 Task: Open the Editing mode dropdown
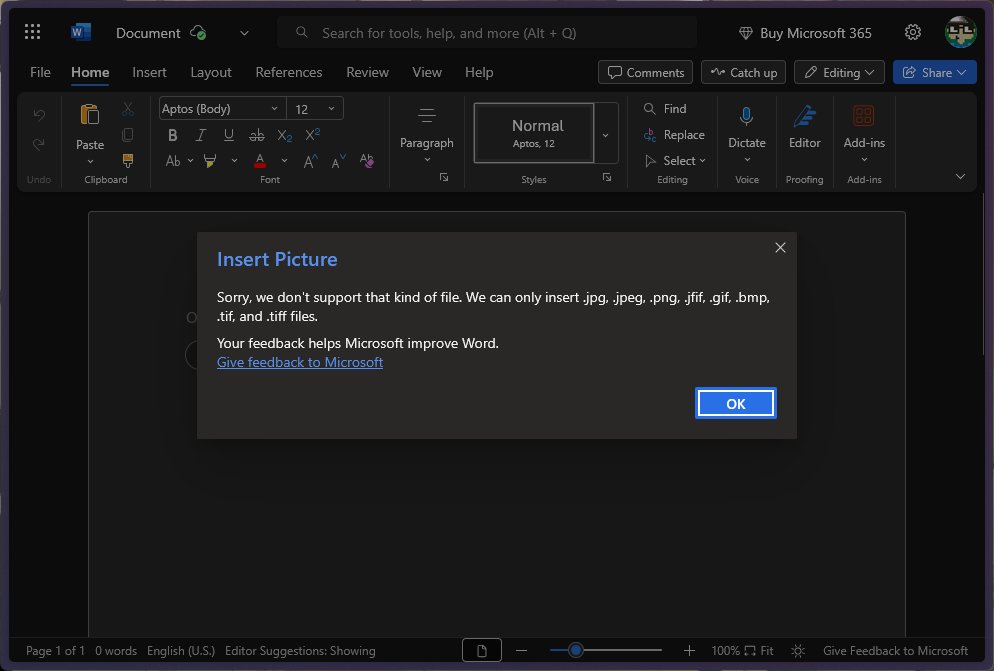[x=839, y=72]
